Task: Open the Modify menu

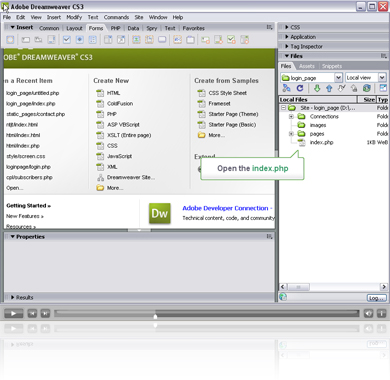Action: pyautogui.click(x=74, y=17)
